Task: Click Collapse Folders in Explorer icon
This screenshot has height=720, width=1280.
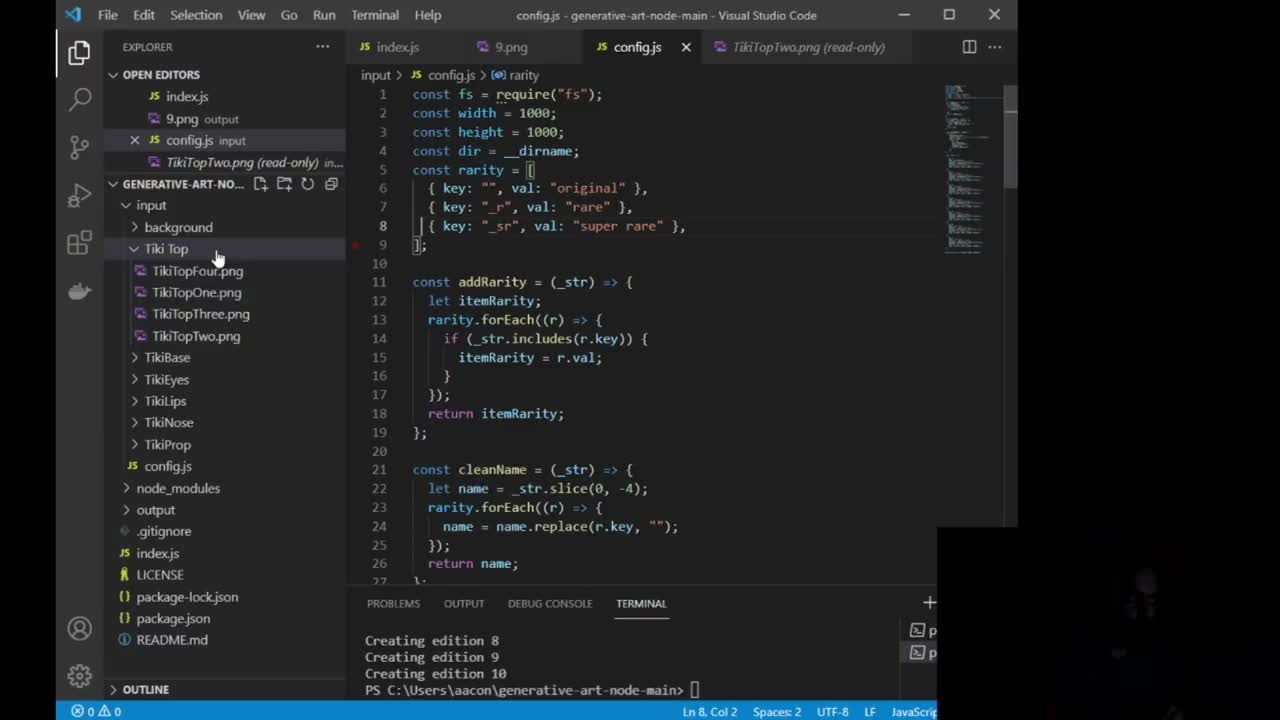Action: 331,184
